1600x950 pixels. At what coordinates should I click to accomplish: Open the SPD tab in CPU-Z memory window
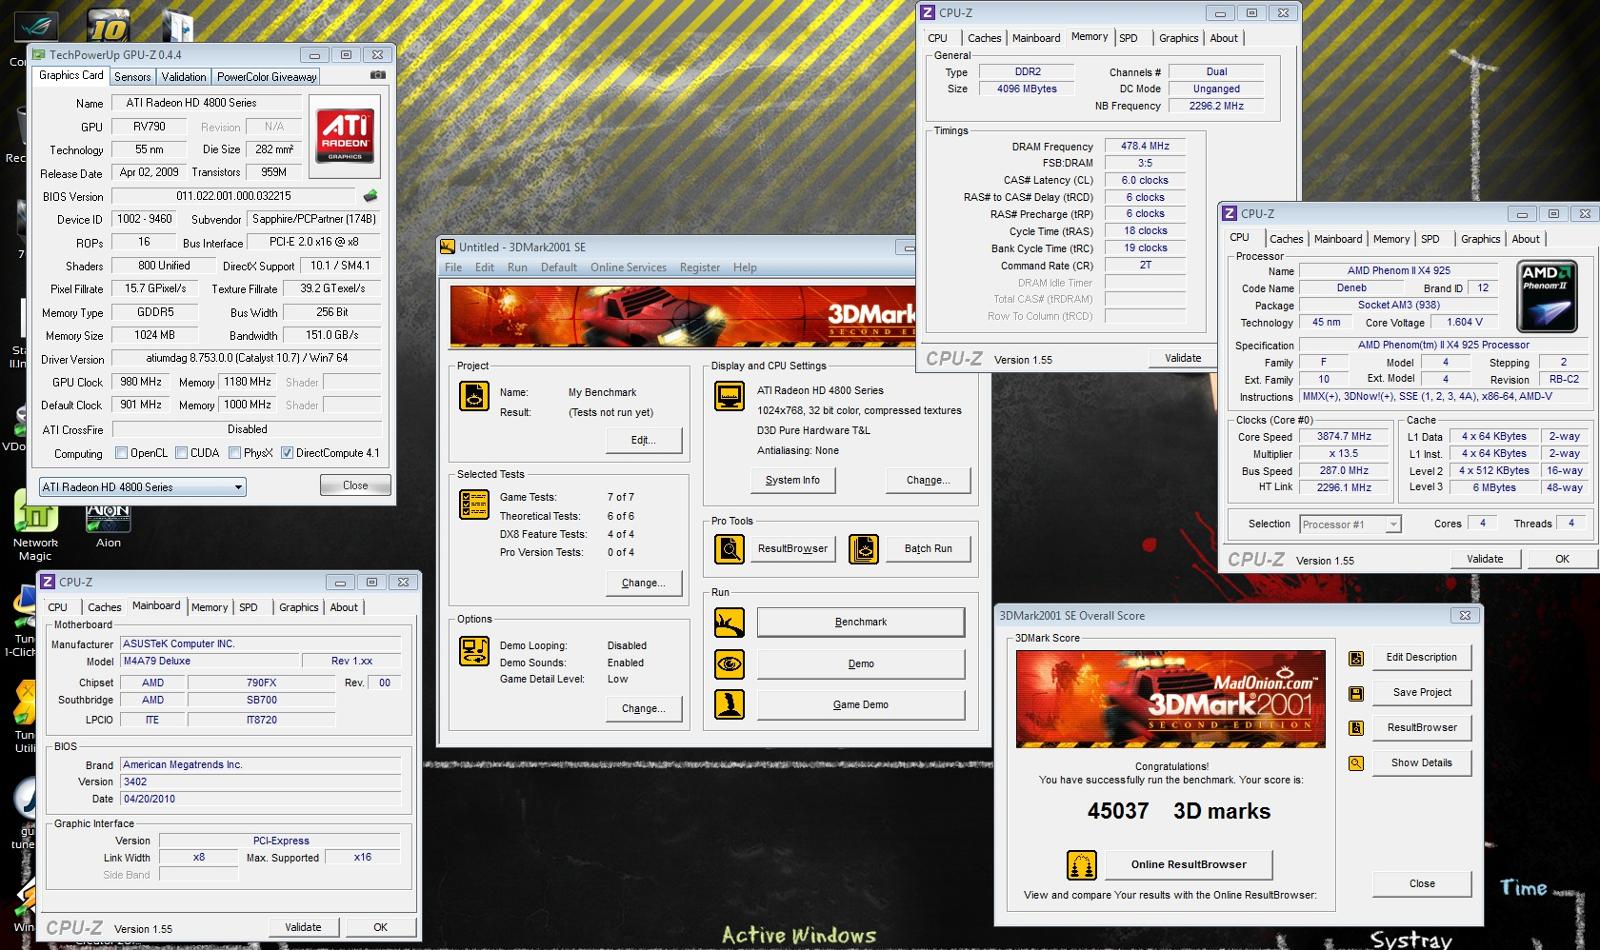pyautogui.click(x=1128, y=38)
